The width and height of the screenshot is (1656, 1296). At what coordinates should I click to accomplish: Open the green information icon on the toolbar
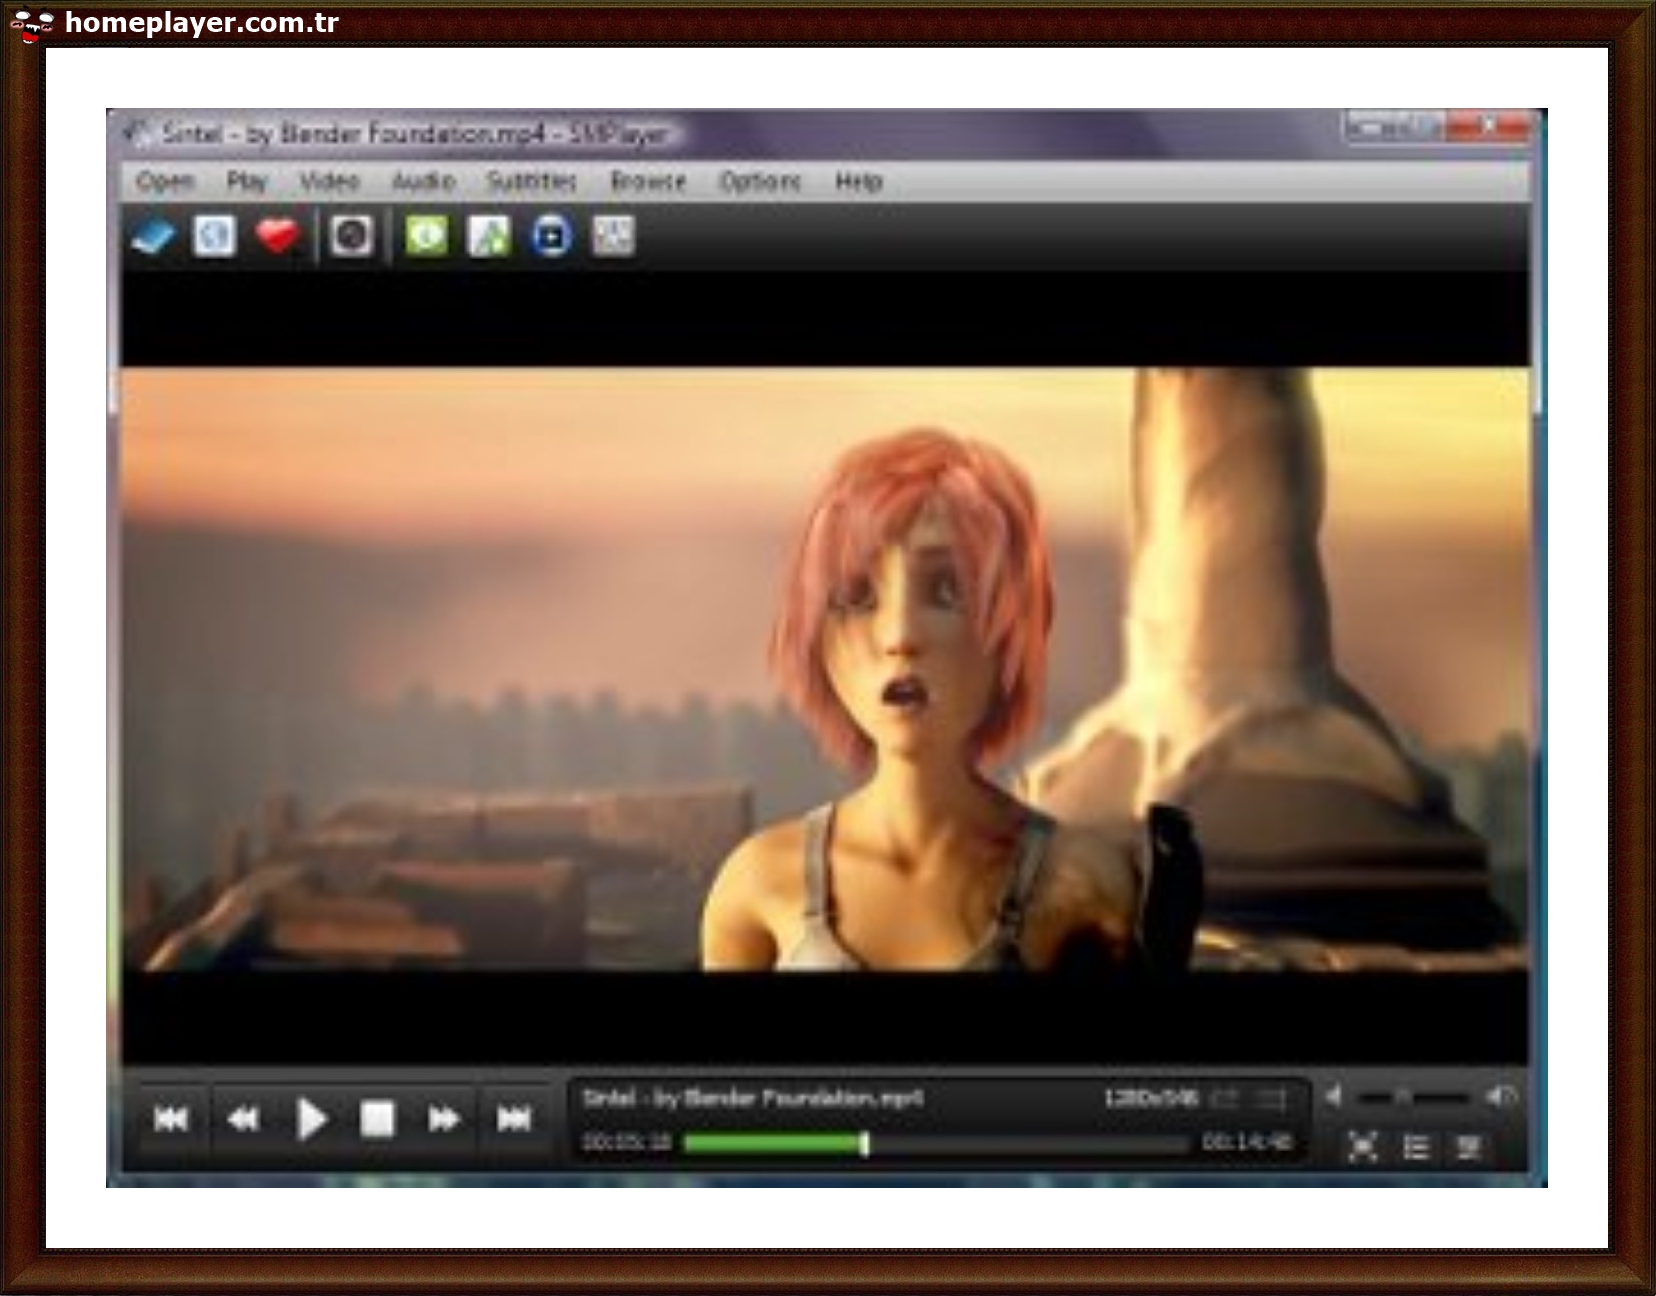pos(428,237)
